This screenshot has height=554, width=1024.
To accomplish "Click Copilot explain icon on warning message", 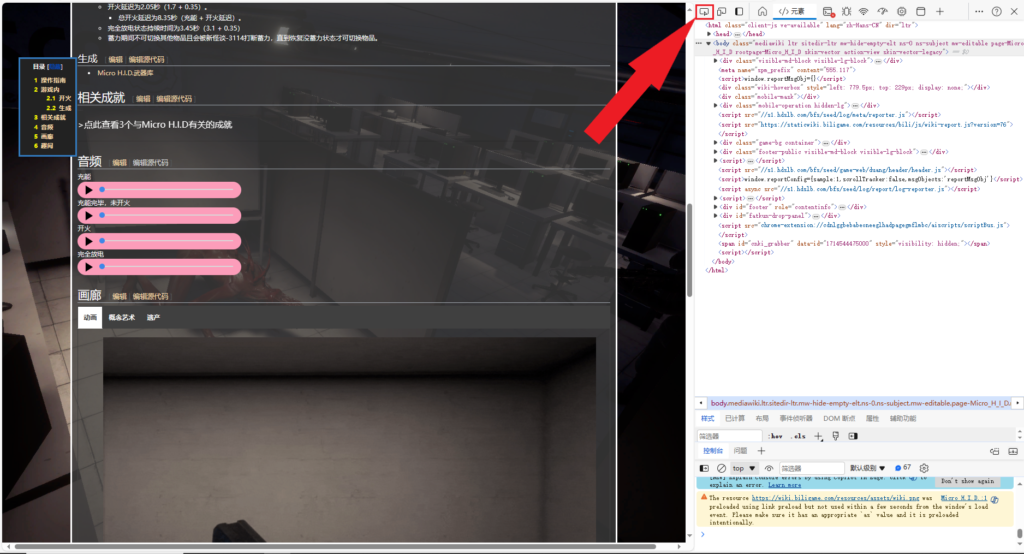I will [x=994, y=499].
